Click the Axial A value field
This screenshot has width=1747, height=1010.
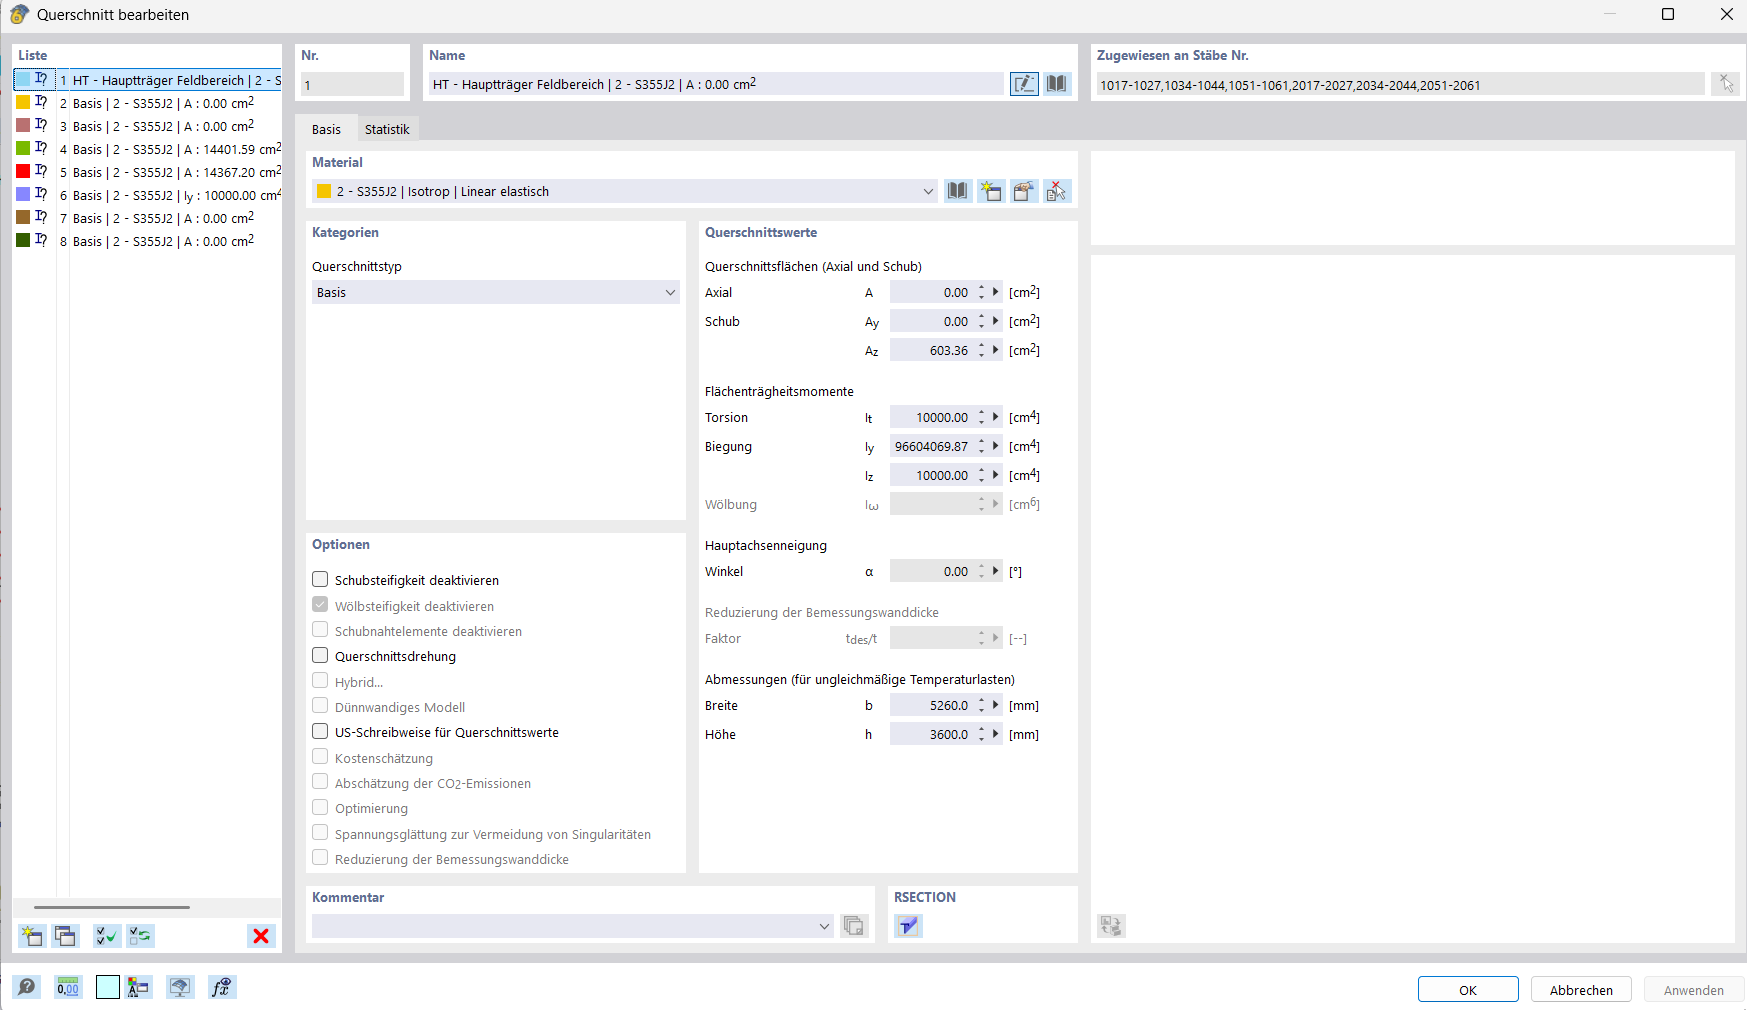pos(932,292)
